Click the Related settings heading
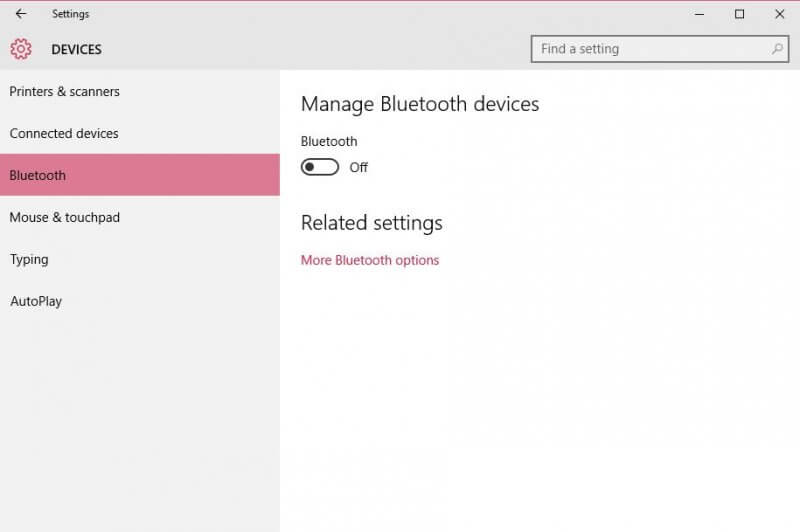800x532 pixels. pos(371,223)
